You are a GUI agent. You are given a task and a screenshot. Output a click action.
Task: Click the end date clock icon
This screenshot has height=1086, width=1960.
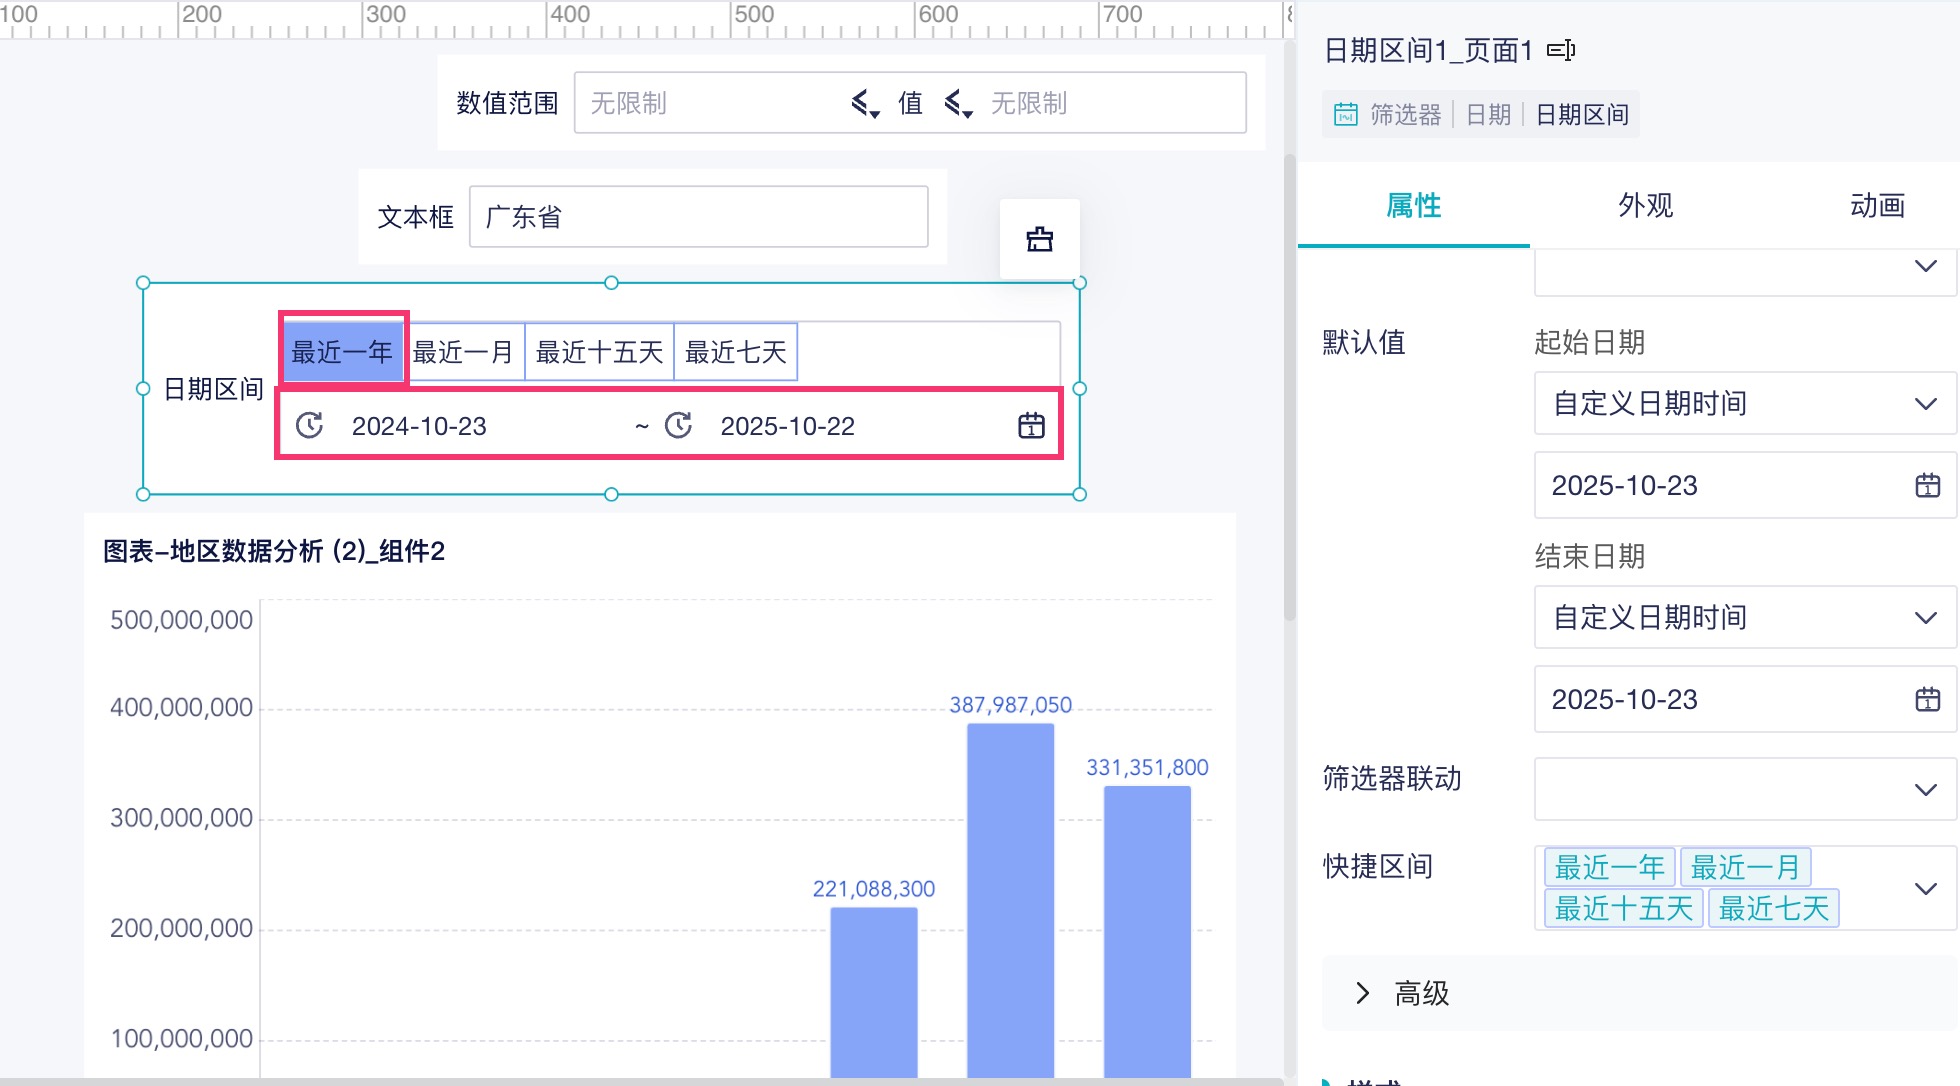tap(679, 426)
